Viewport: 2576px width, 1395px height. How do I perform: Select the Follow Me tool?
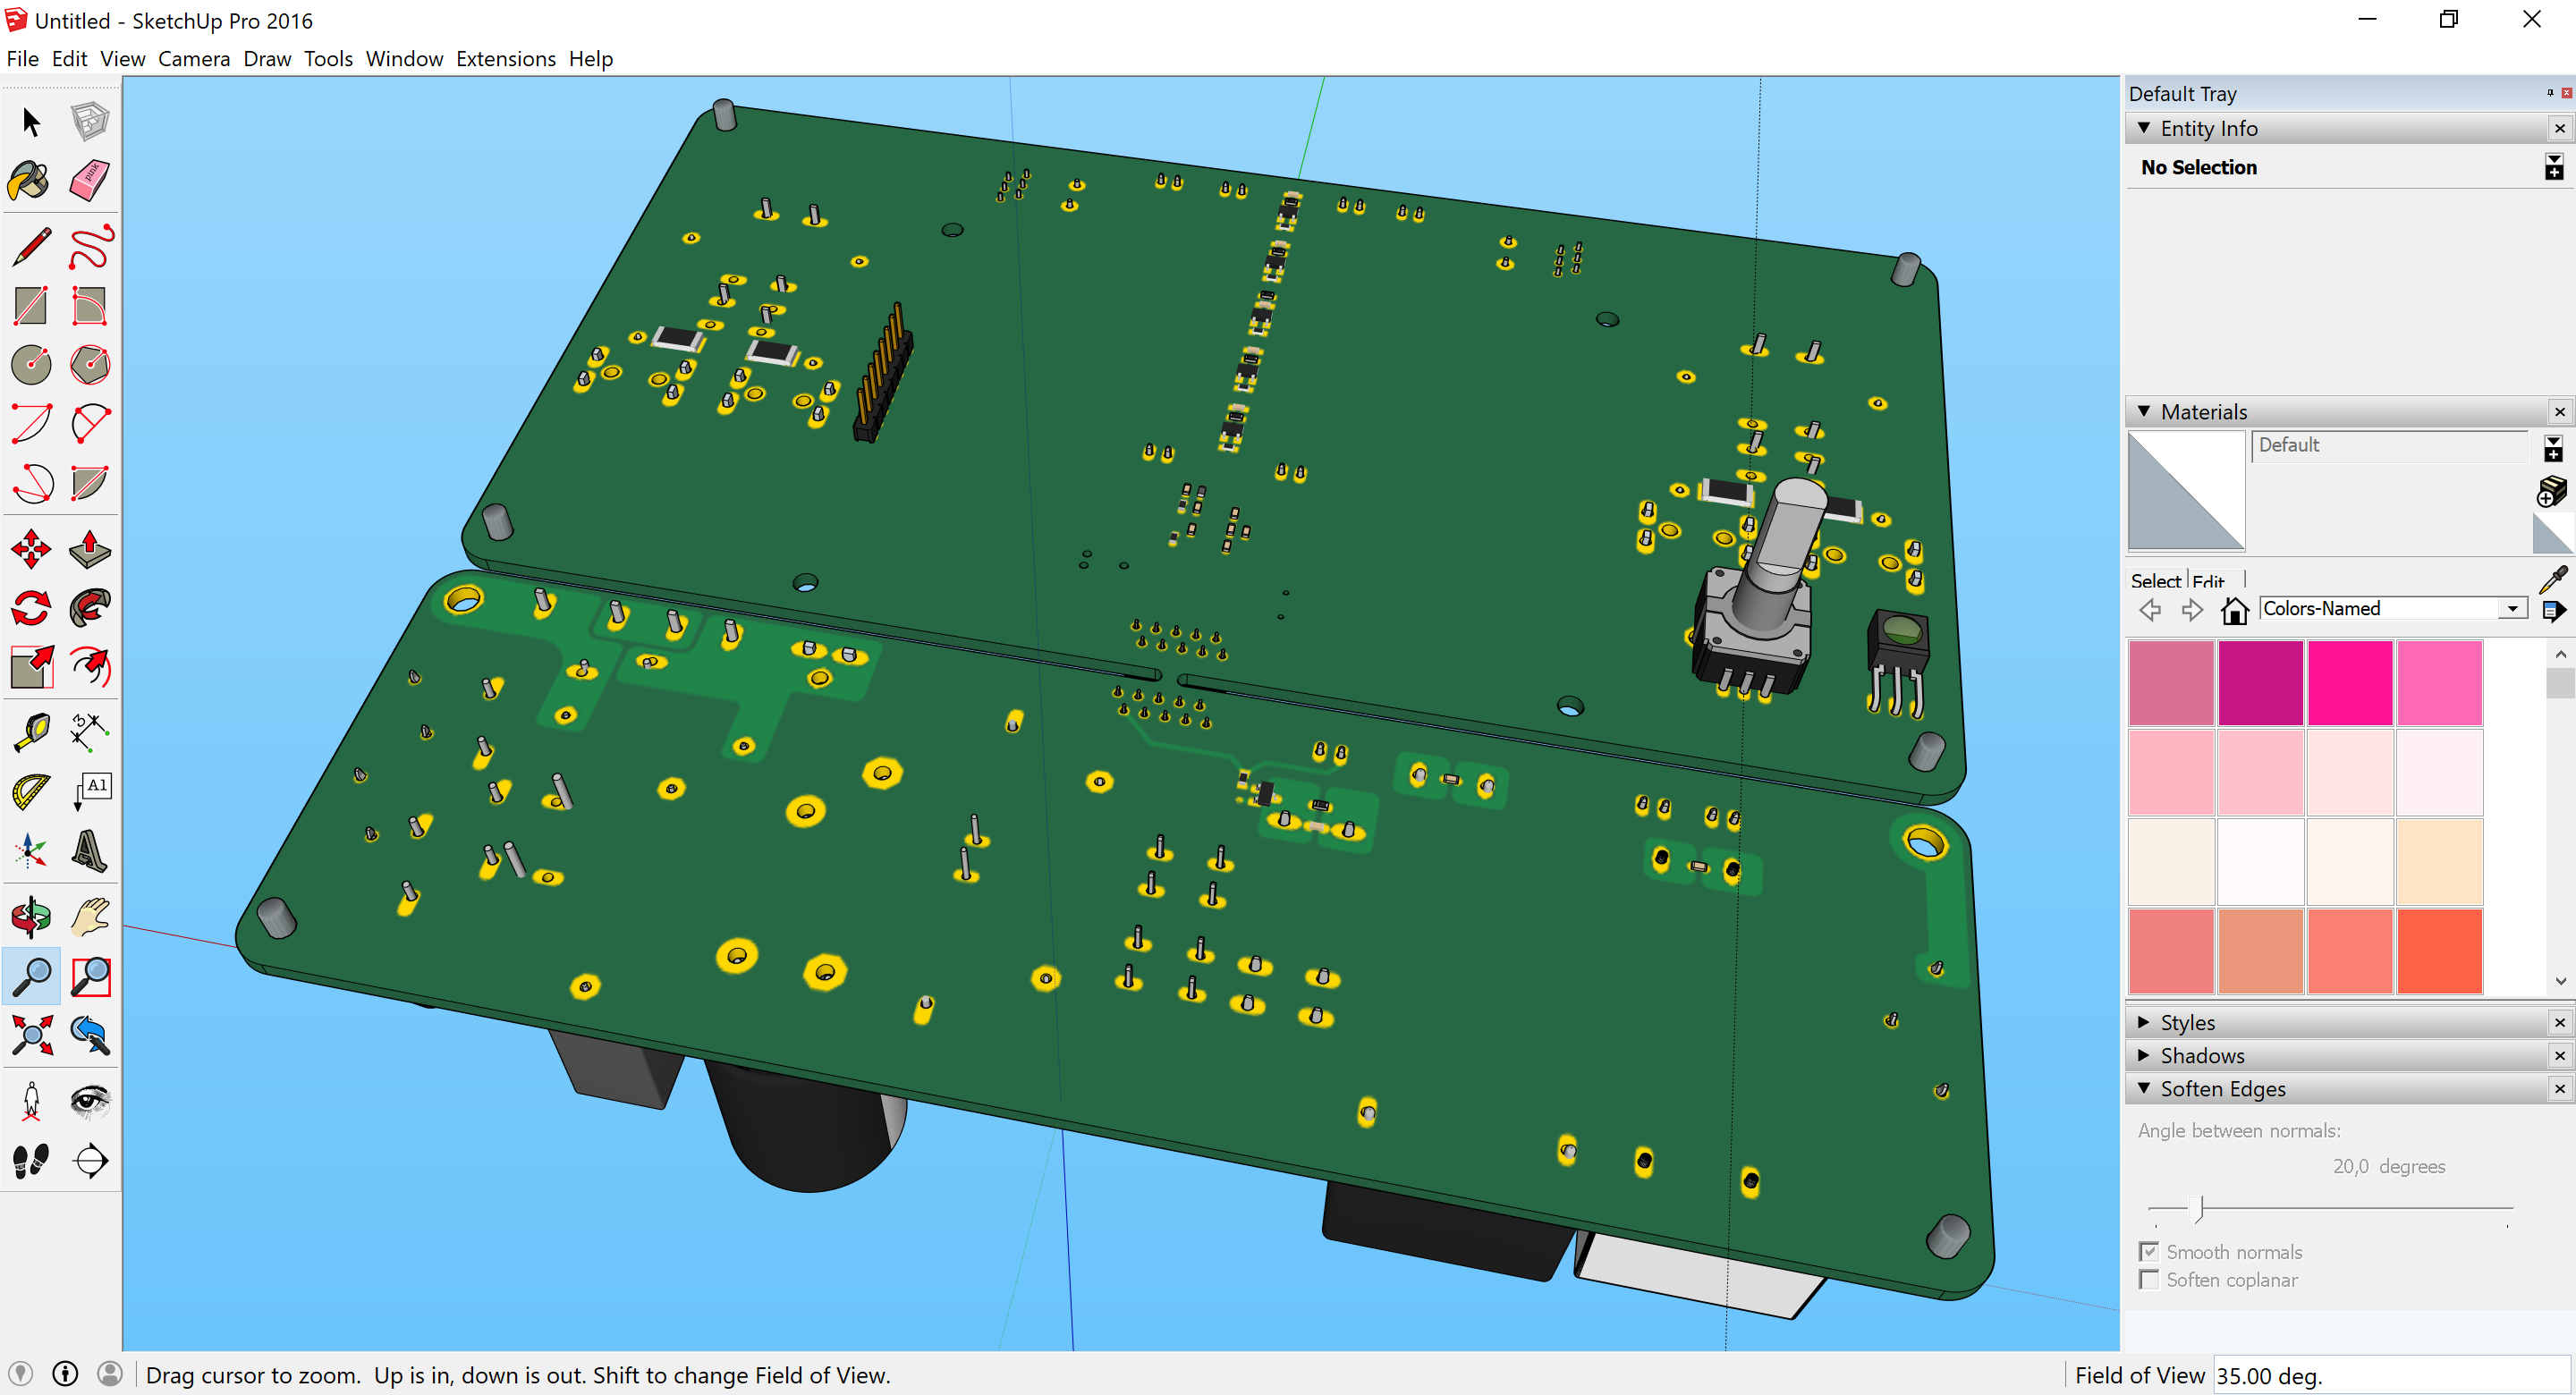pyautogui.click(x=90, y=608)
